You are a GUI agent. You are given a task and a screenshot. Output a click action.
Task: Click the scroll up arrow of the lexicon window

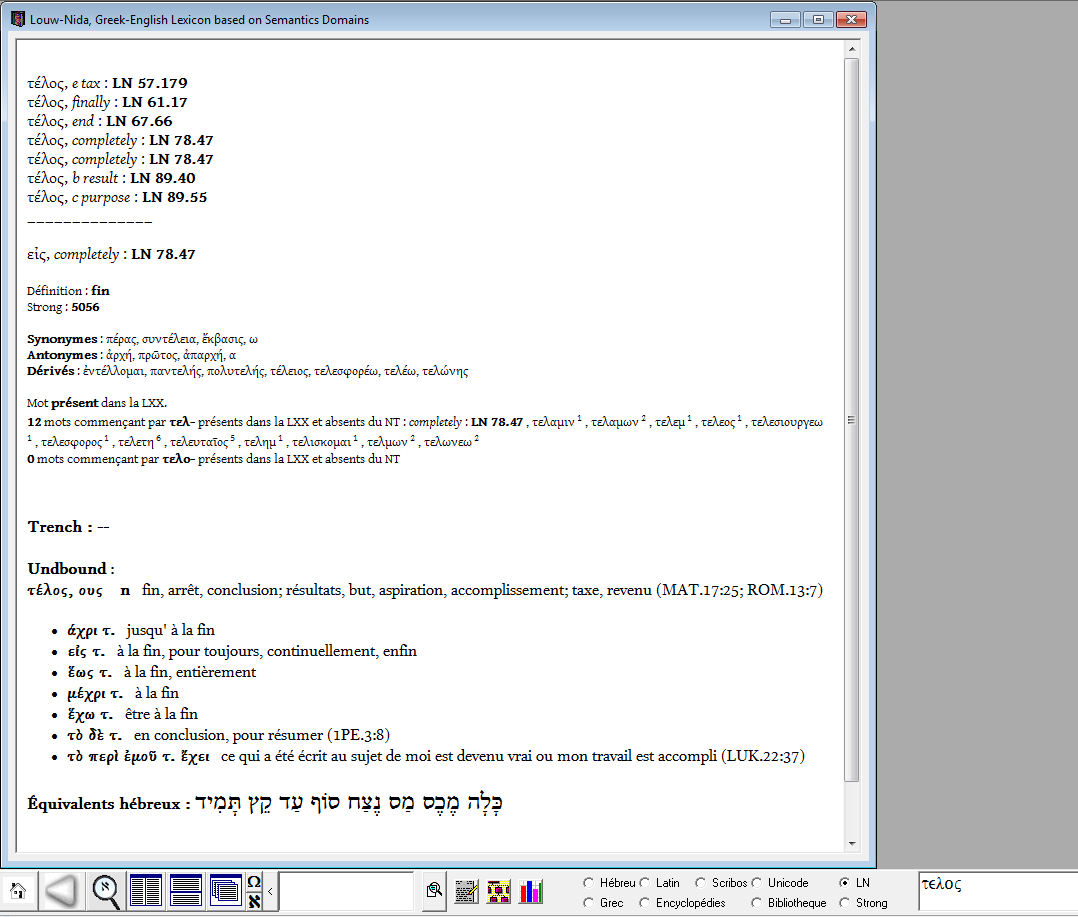pos(852,49)
